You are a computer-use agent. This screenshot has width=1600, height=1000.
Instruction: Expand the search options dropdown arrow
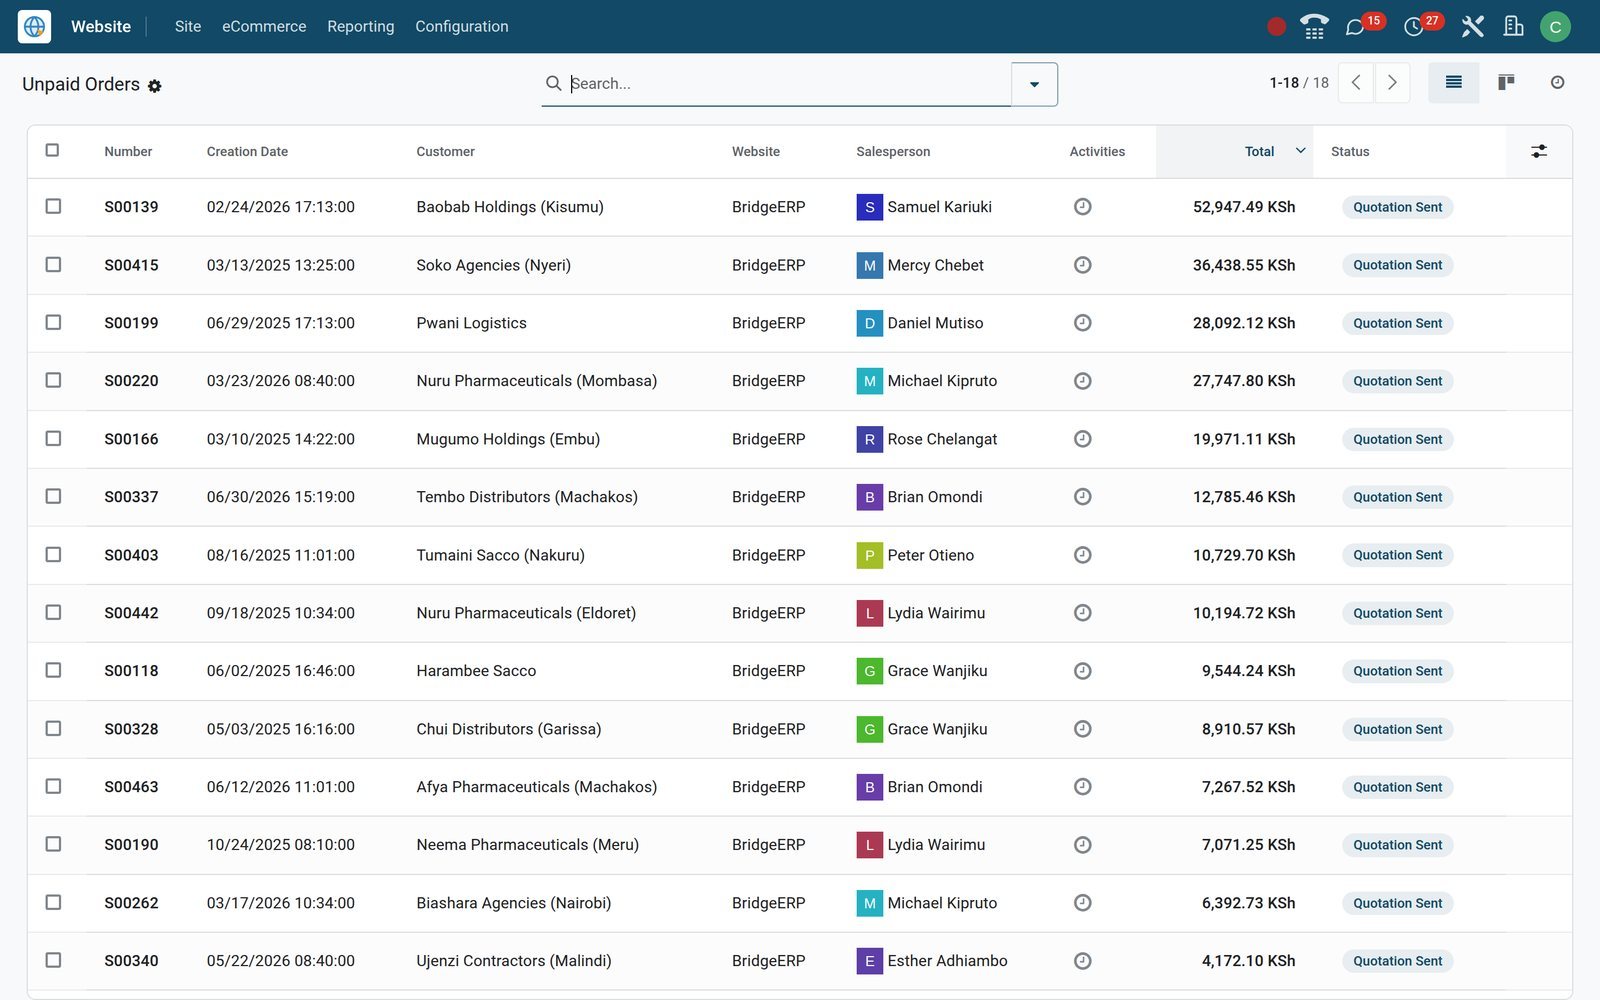coord(1034,84)
